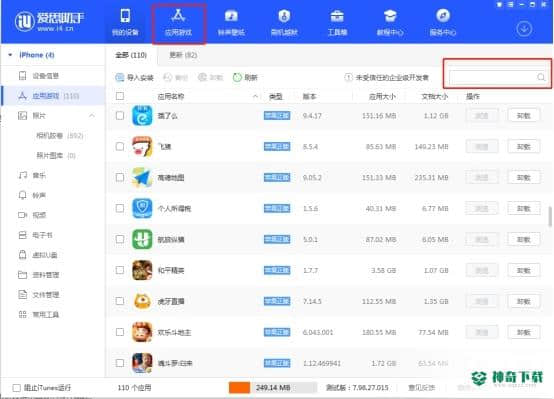The width and height of the screenshot is (554, 399).
Task: Click the Happy Landlord game icon
Action: [x=142, y=332]
